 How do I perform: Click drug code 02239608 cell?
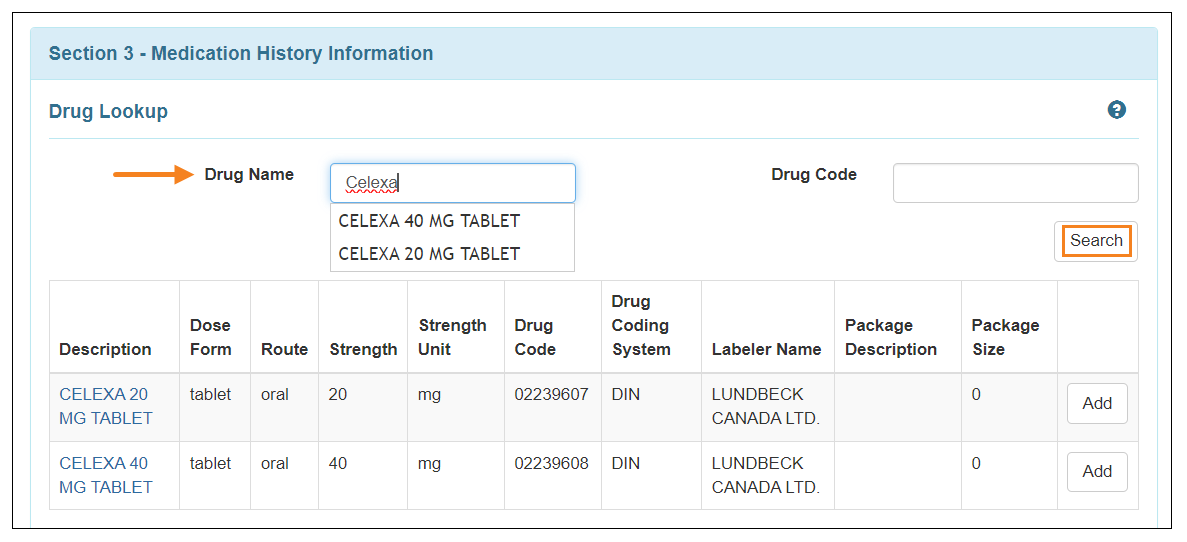click(551, 463)
